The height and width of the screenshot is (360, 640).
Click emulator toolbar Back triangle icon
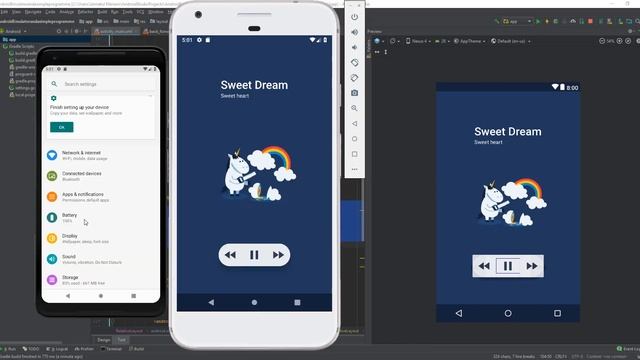tap(355, 123)
